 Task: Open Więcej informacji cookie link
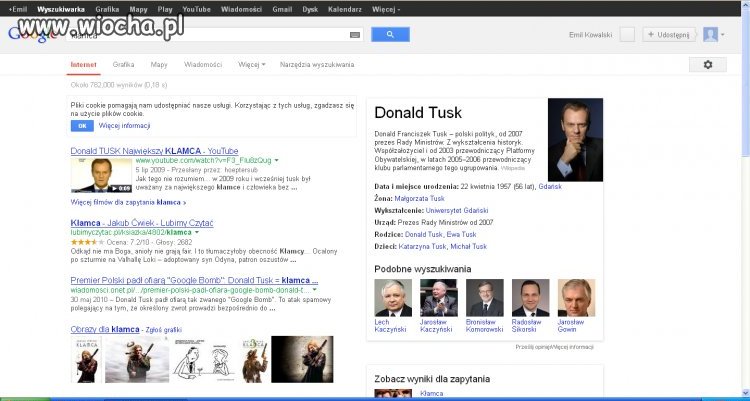pyautogui.click(x=124, y=126)
